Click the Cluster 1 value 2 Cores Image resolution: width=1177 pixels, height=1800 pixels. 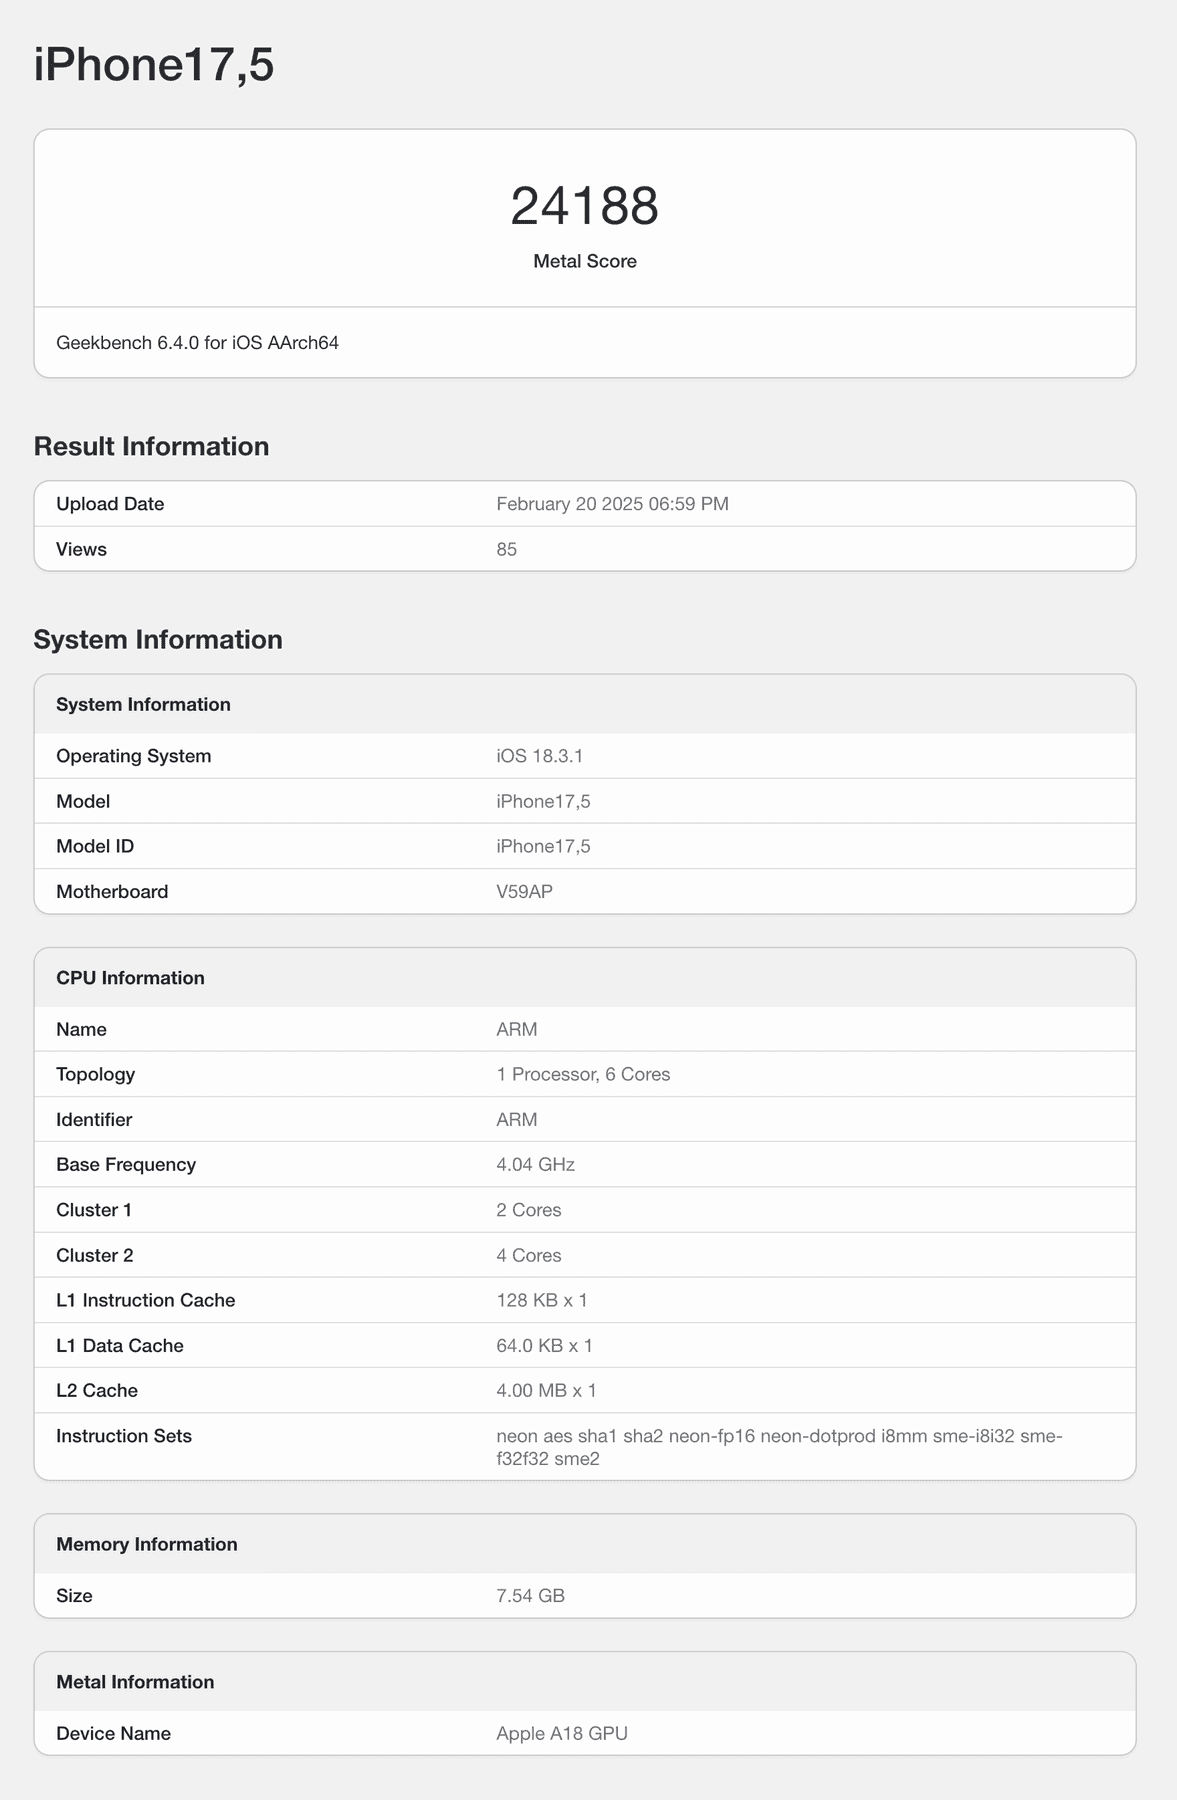pos(528,1210)
